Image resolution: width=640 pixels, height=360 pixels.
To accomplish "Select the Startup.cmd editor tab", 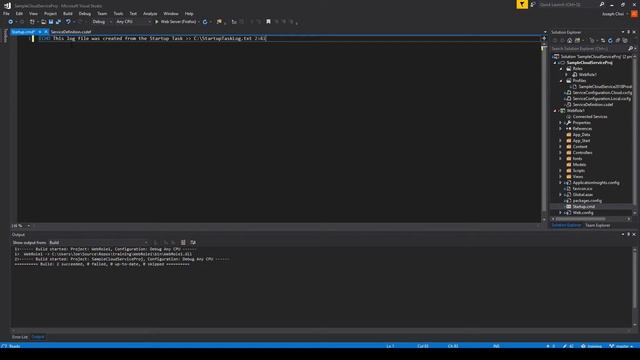I will (23, 31).
